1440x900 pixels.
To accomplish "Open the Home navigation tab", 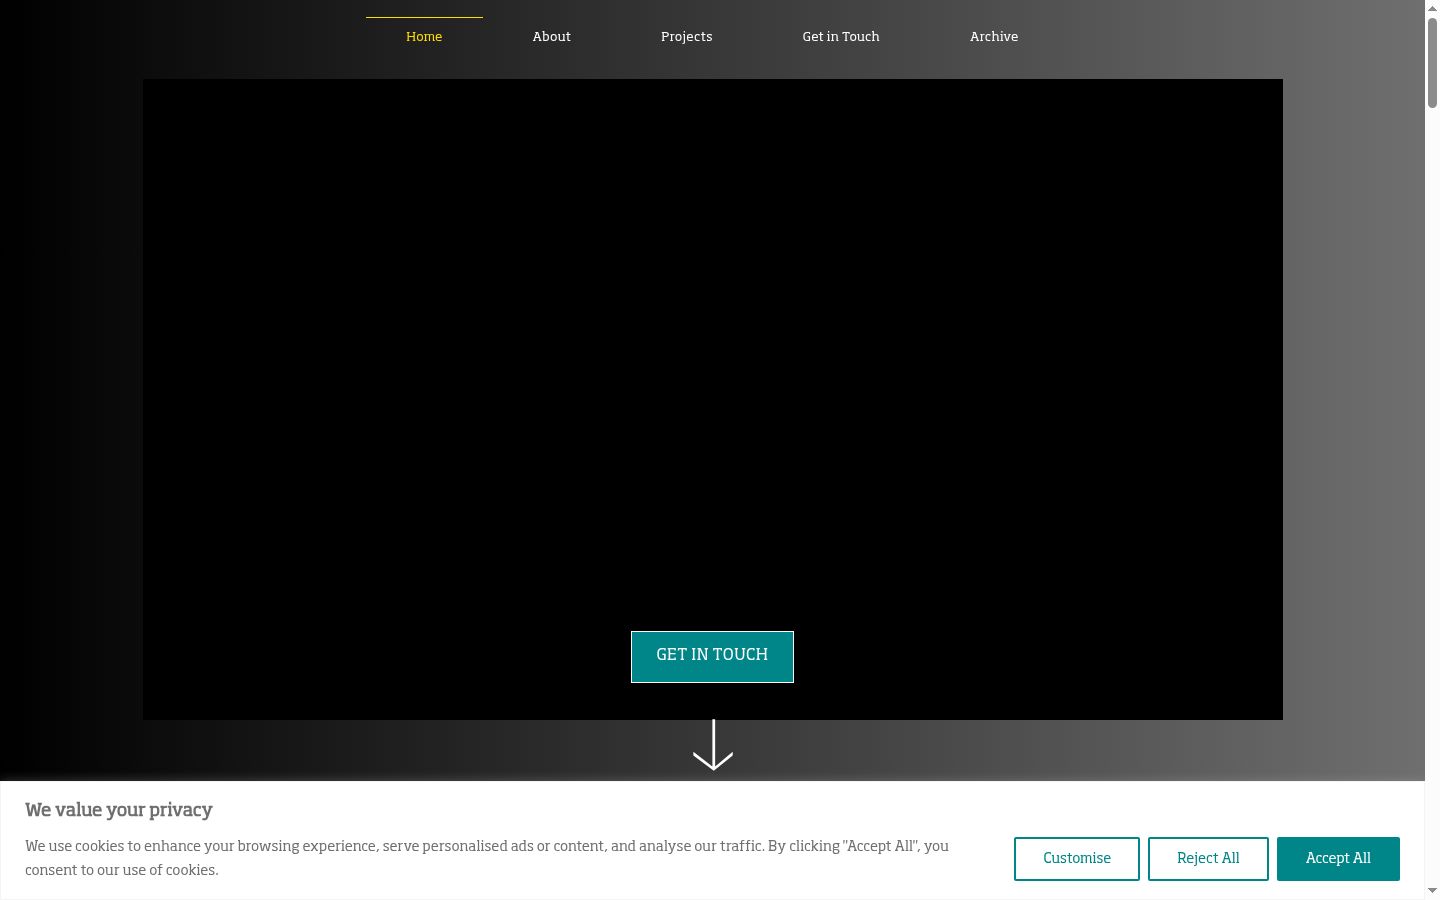I will (x=424, y=36).
